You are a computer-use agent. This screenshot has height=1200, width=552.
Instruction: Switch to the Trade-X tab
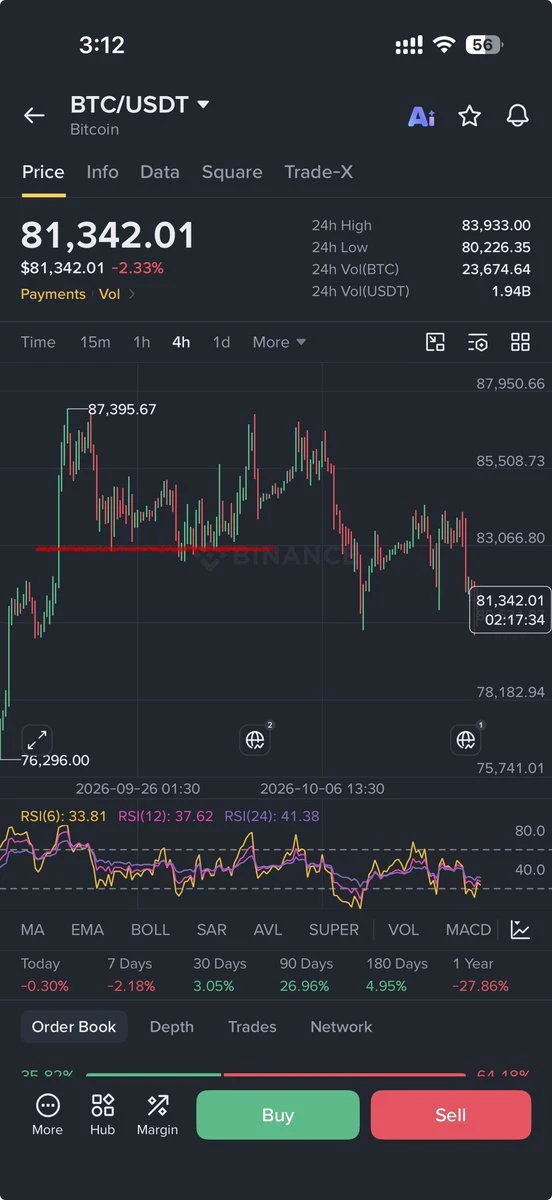coord(318,172)
